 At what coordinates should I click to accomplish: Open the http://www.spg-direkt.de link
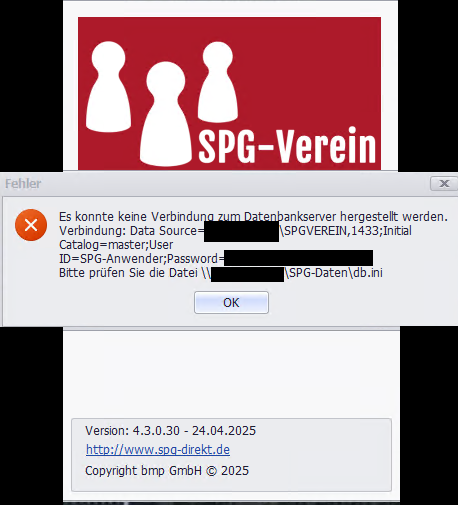click(158, 450)
